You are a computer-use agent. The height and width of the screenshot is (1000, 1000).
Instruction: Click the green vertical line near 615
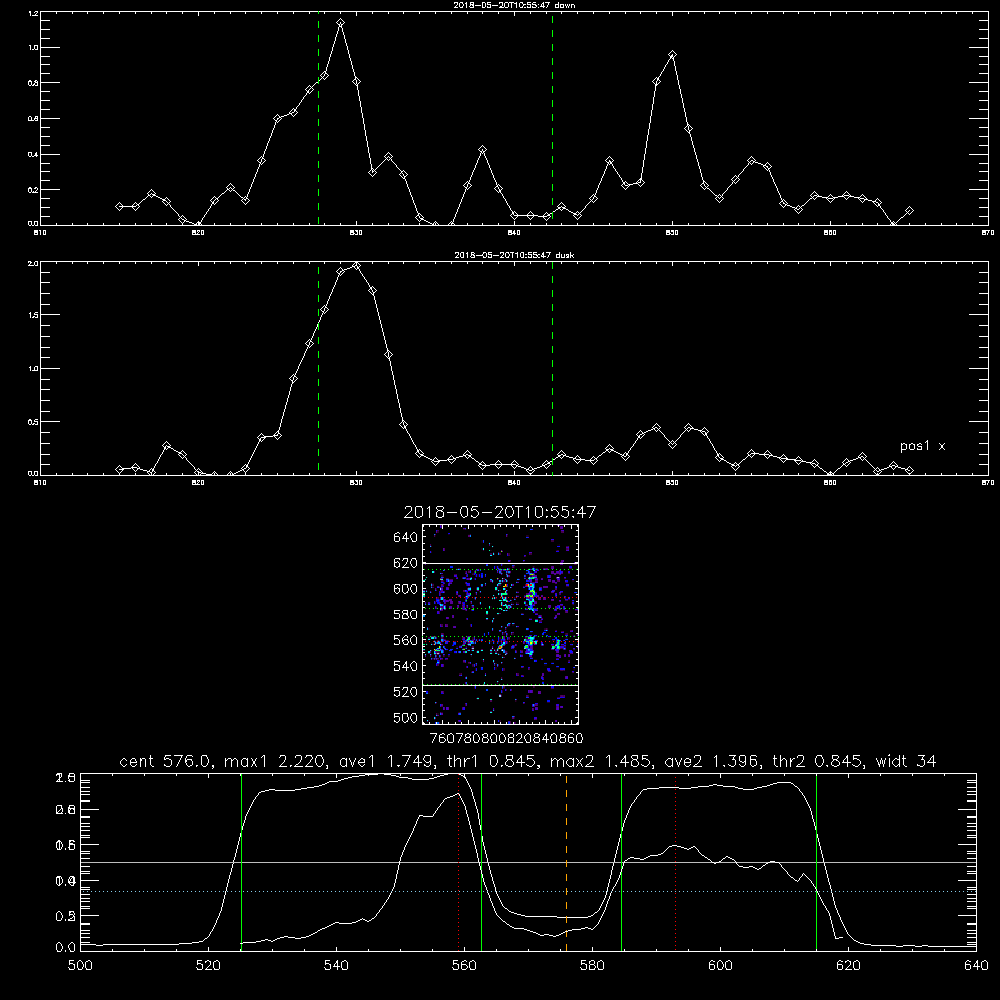point(816,861)
